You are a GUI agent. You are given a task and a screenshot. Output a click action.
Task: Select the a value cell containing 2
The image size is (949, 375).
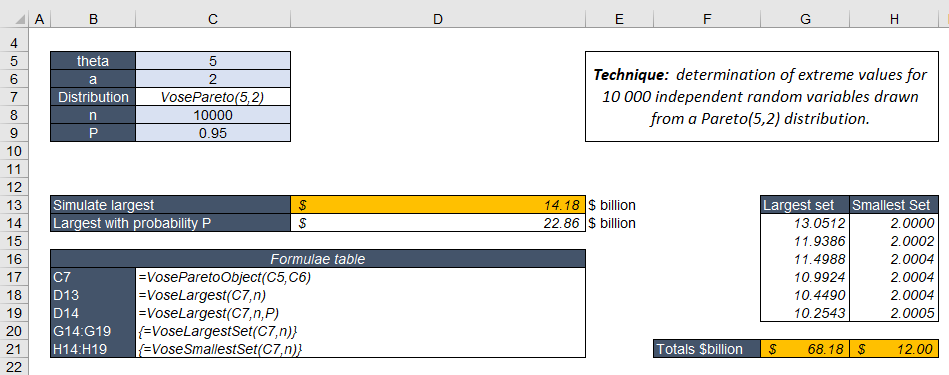click(213, 79)
